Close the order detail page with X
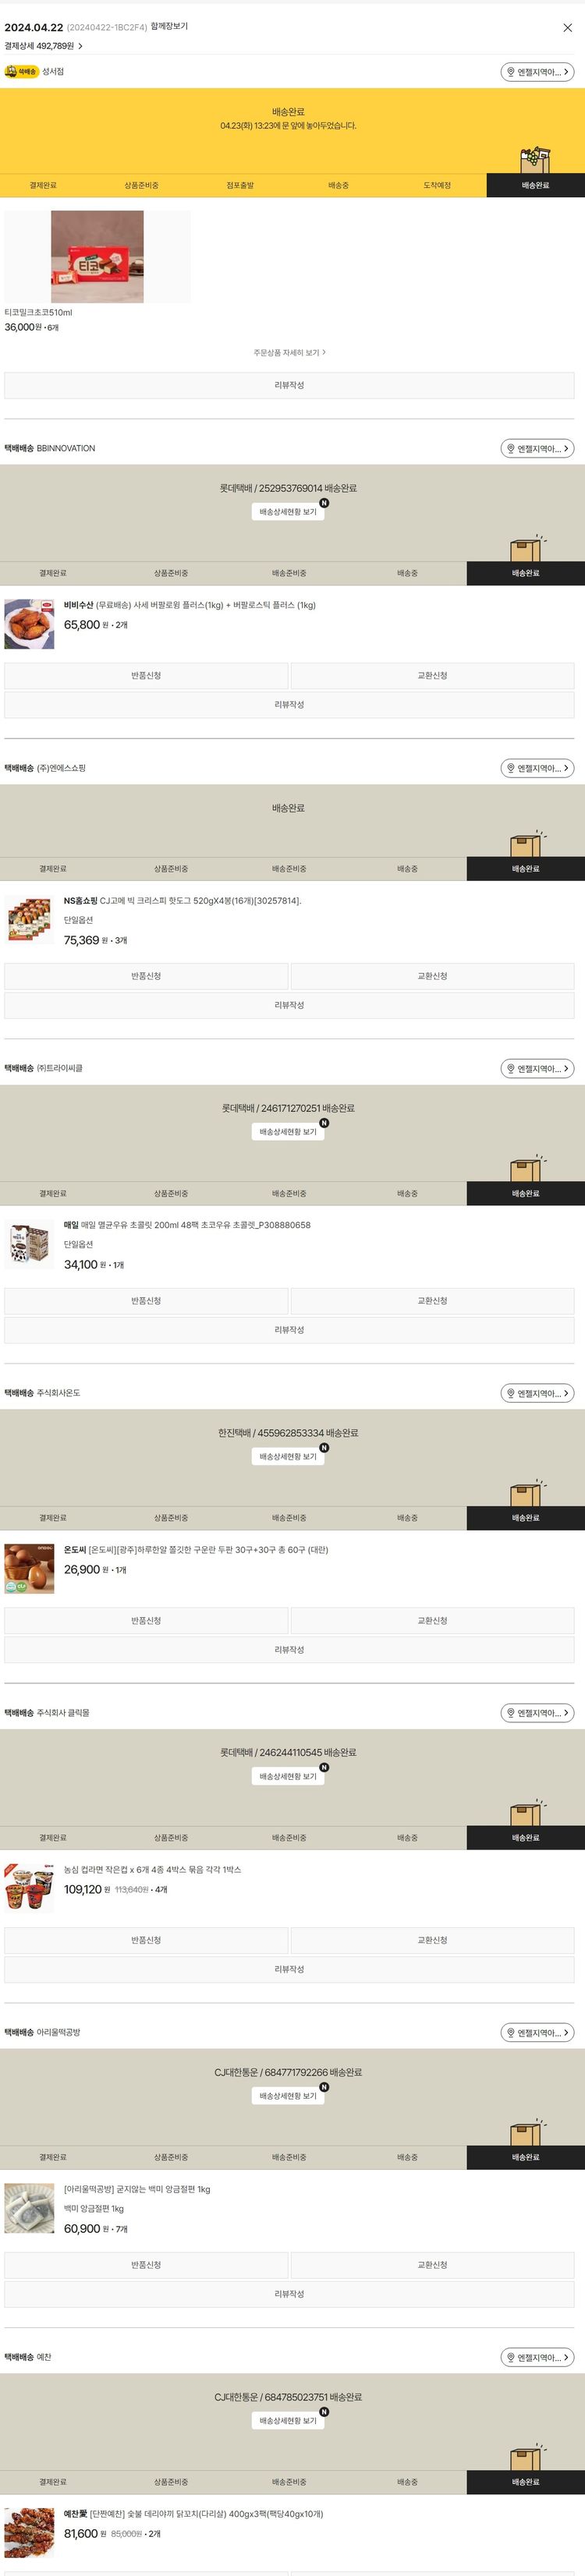 point(567,28)
